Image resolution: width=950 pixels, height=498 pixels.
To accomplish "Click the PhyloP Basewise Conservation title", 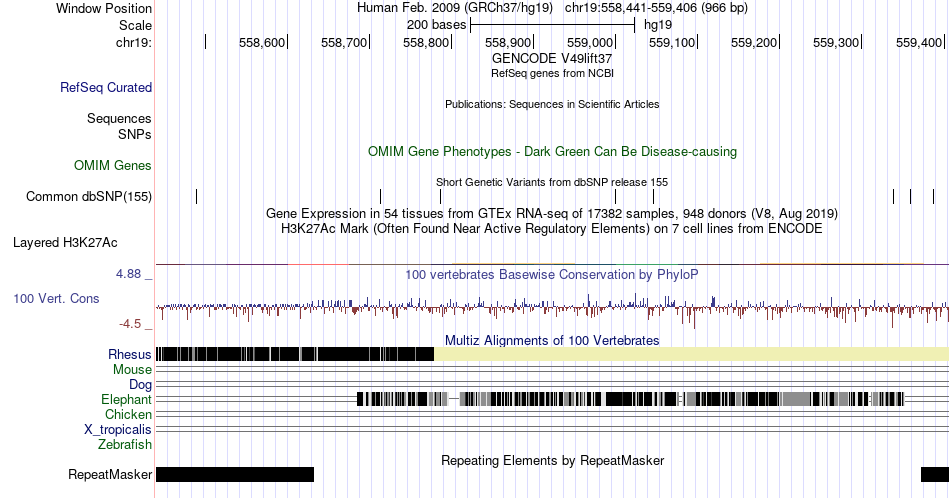I will click(552, 274).
